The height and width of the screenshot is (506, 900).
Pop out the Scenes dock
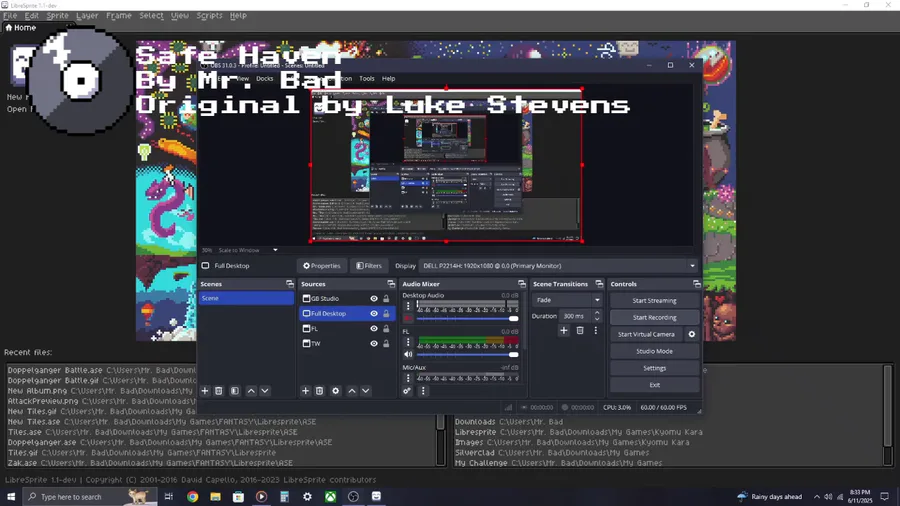click(289, 284)
